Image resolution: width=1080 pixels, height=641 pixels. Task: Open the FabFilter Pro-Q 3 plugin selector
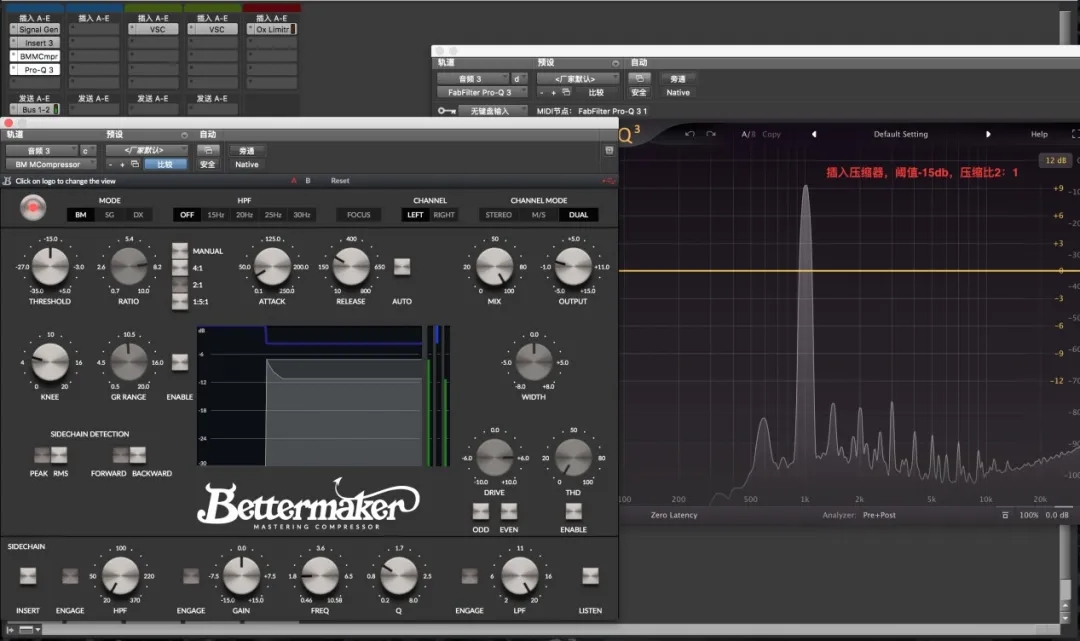click(x=483, y=92)
